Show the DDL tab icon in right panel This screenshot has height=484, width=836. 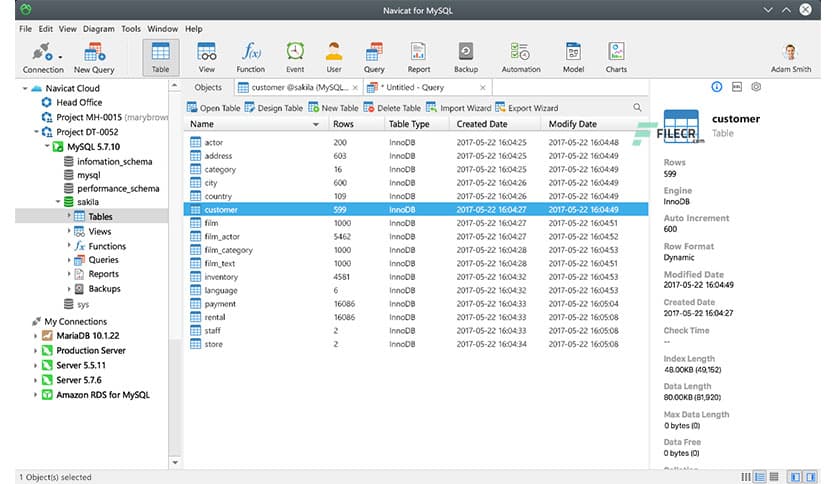[x=737, y=87]
